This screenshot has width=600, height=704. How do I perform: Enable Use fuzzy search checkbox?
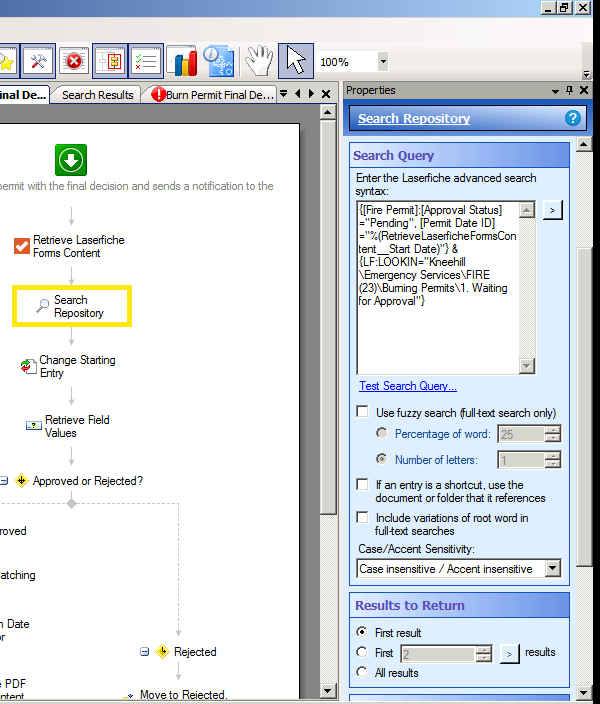362,412
